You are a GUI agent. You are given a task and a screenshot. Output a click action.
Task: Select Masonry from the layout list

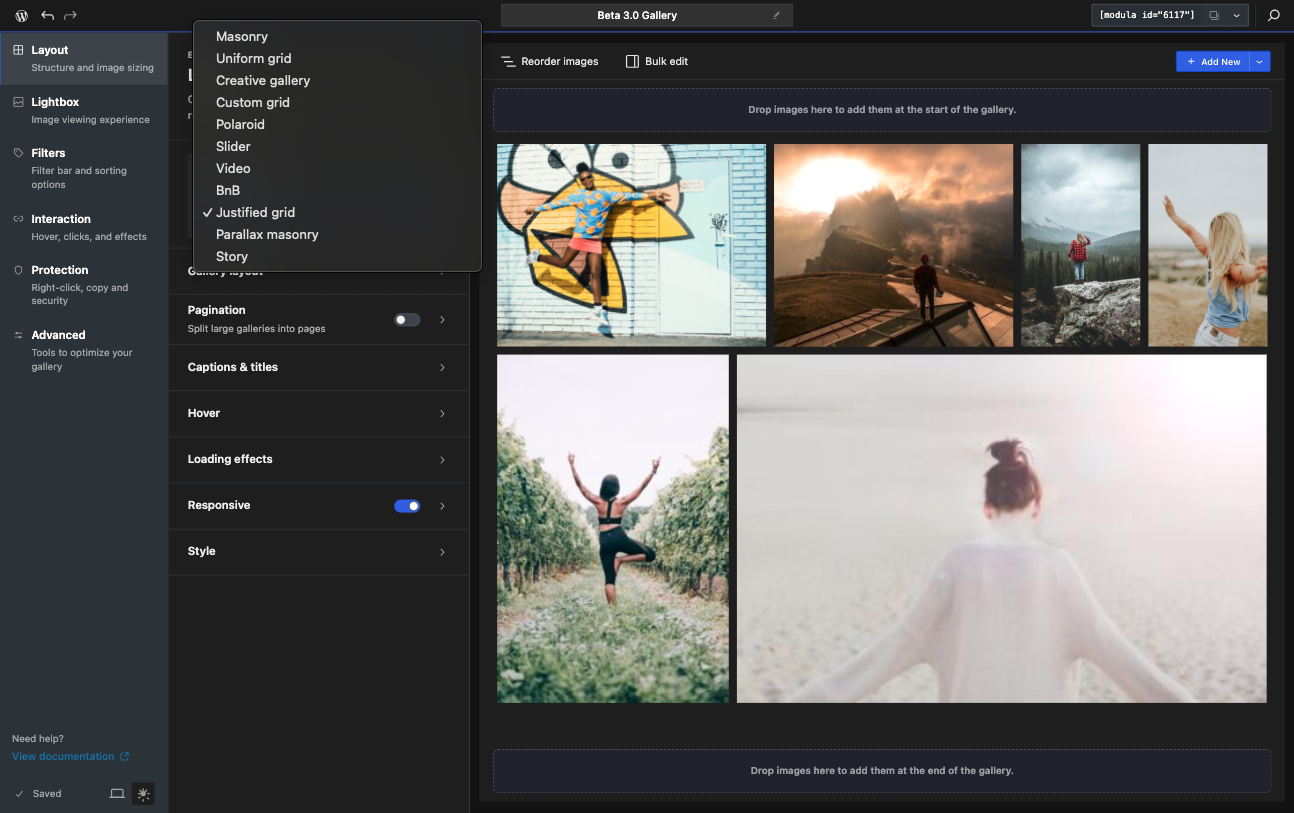pos(242,37)
